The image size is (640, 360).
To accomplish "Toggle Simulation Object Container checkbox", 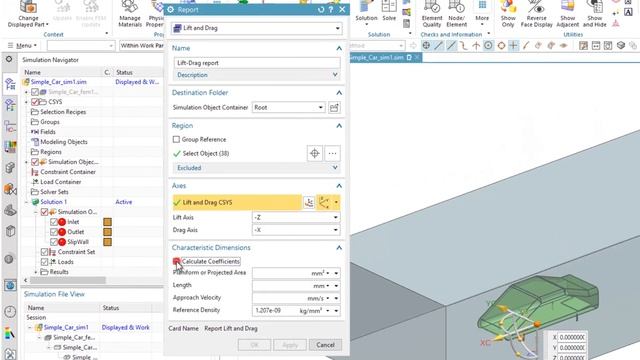I will [35, 162].
